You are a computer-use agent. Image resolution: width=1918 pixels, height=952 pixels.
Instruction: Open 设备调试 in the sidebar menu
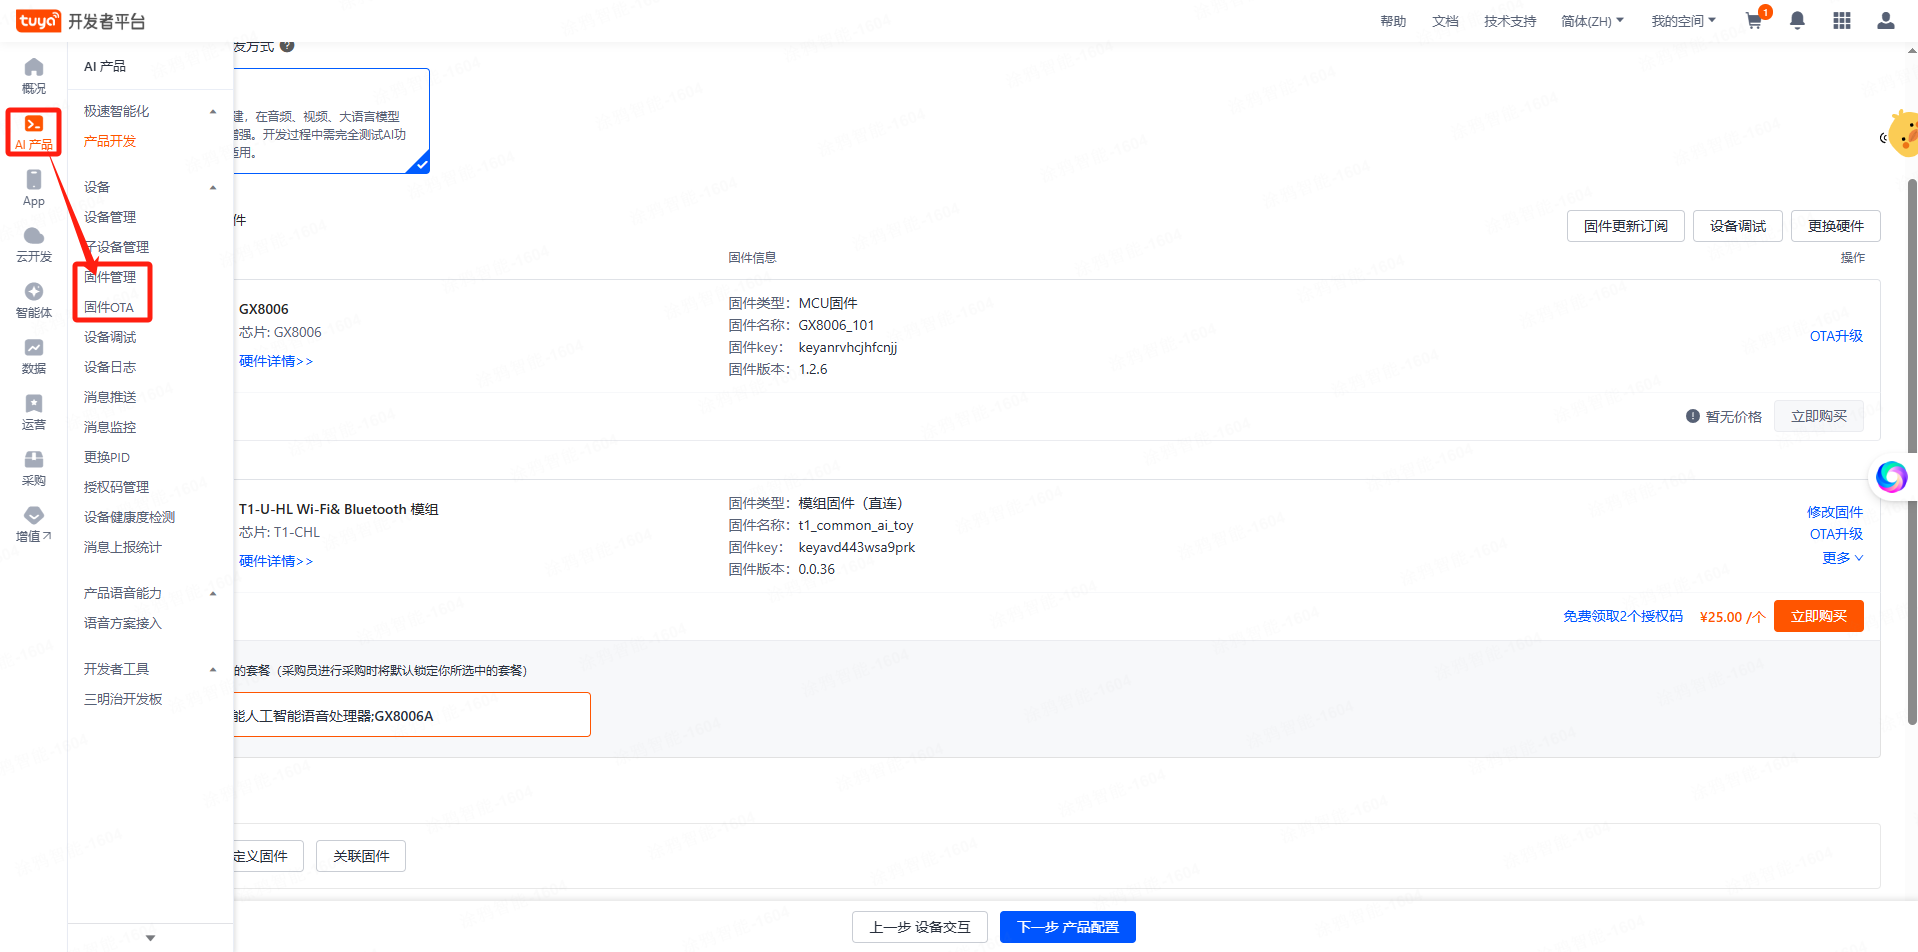(x=110, y=337)
